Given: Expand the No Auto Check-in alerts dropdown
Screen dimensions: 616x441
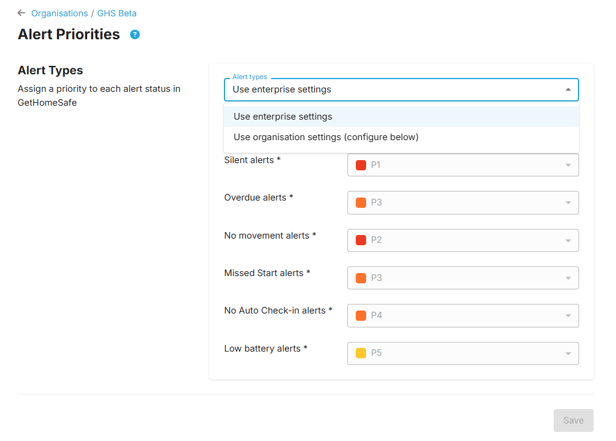Looking at the screenshot, I should [x=463, y=316].
